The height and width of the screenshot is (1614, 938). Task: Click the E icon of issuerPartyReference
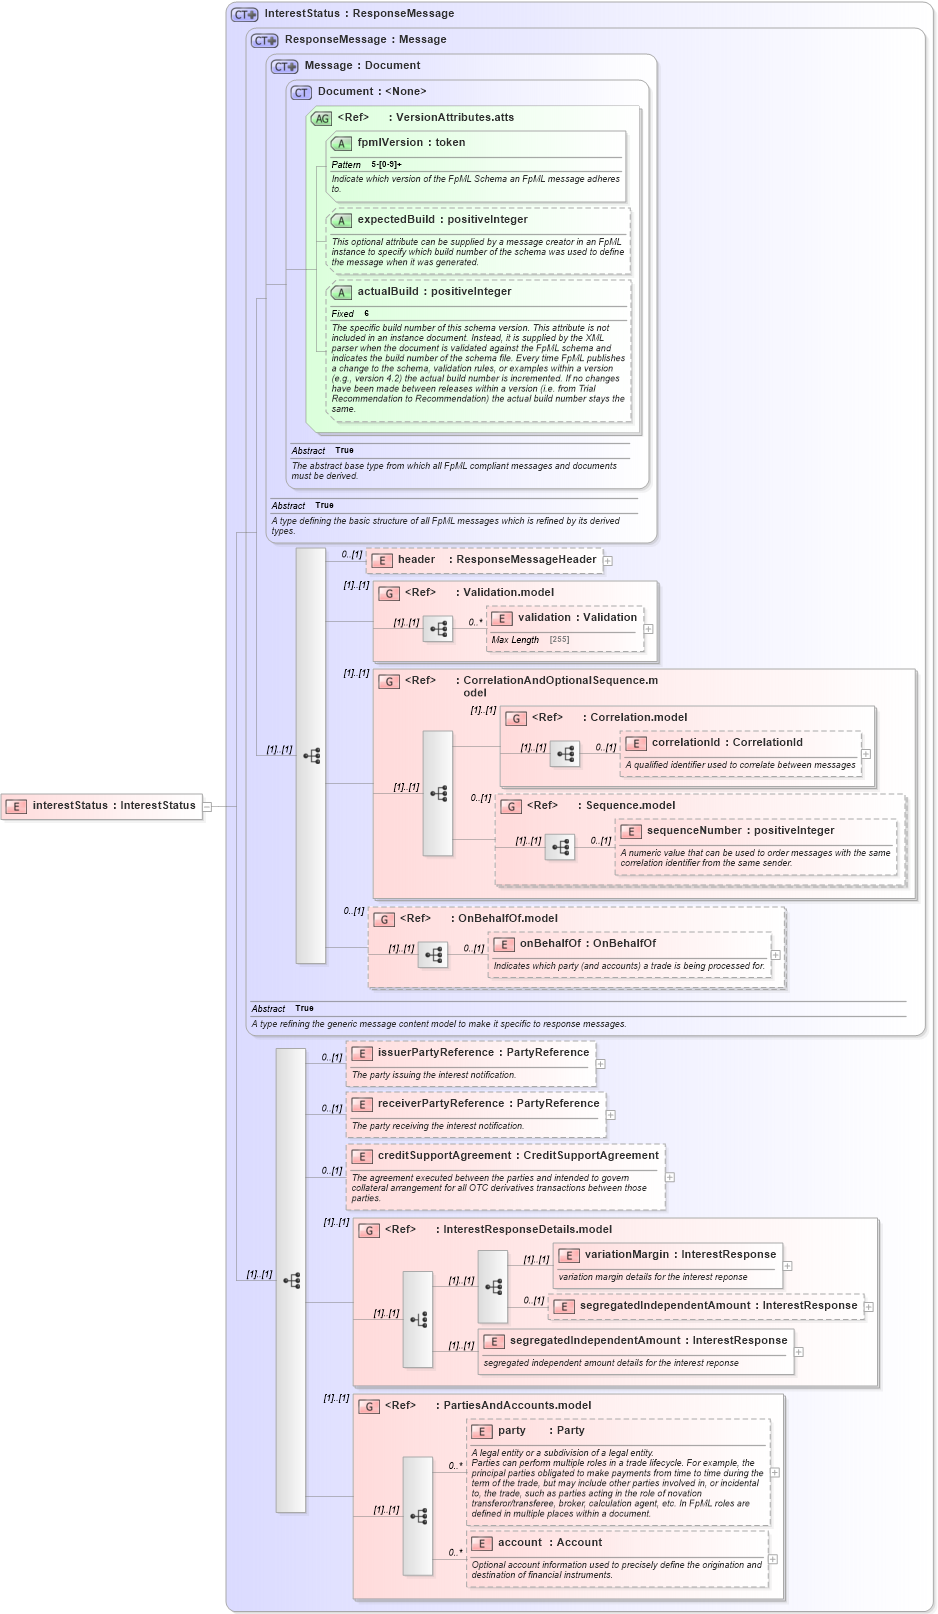pyautogui.click(x=361, y=1053)
